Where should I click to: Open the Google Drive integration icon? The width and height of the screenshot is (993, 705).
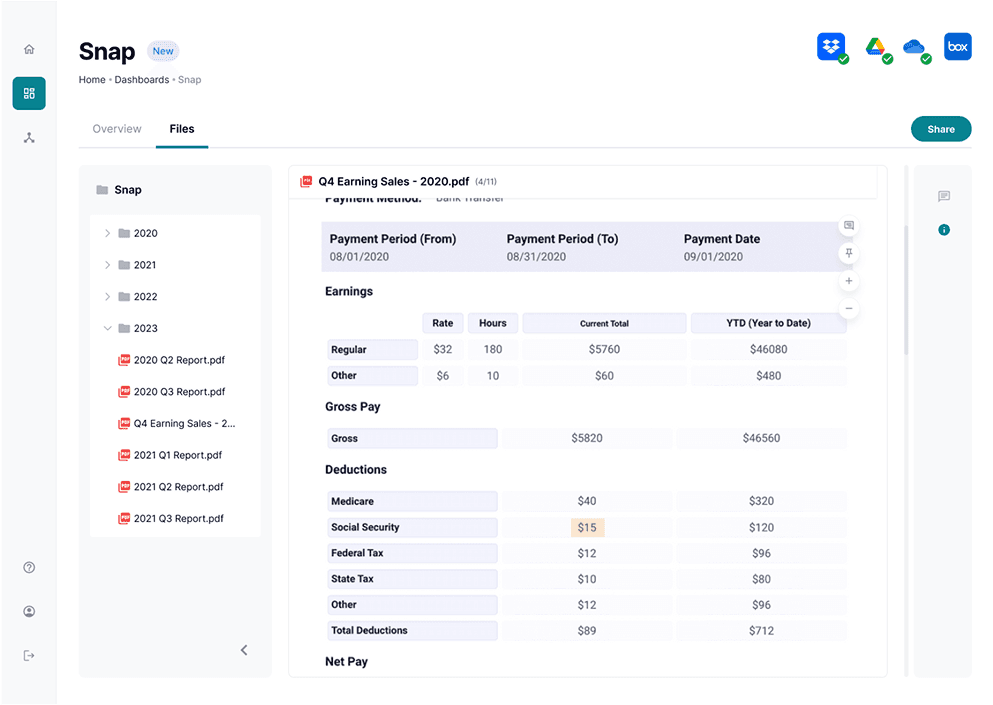(875, 47)
